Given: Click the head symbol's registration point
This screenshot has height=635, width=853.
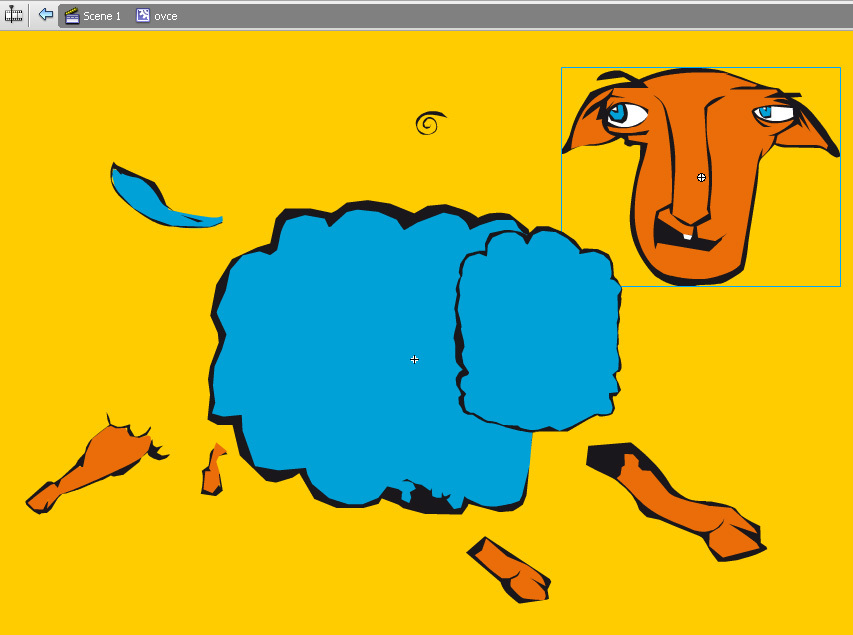Looking at the screenshot, I should point(701,177).
